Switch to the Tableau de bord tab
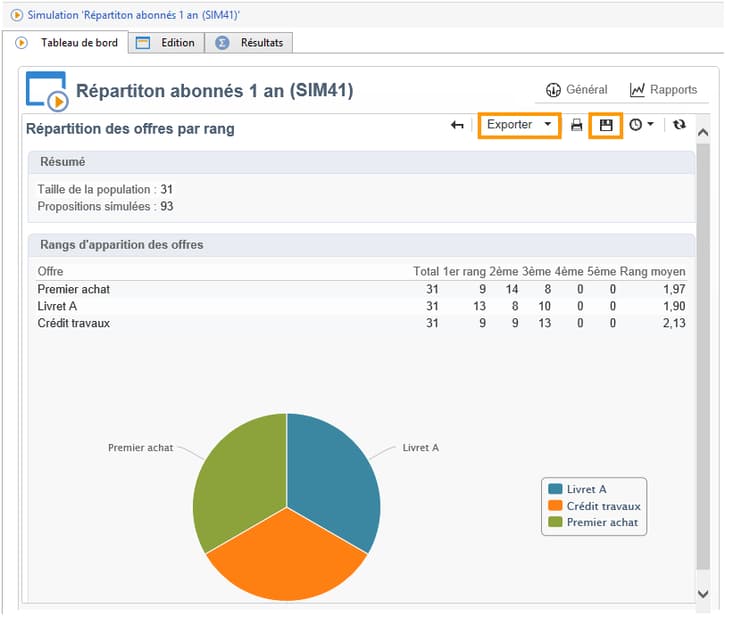750x625 pixels. 66,43
